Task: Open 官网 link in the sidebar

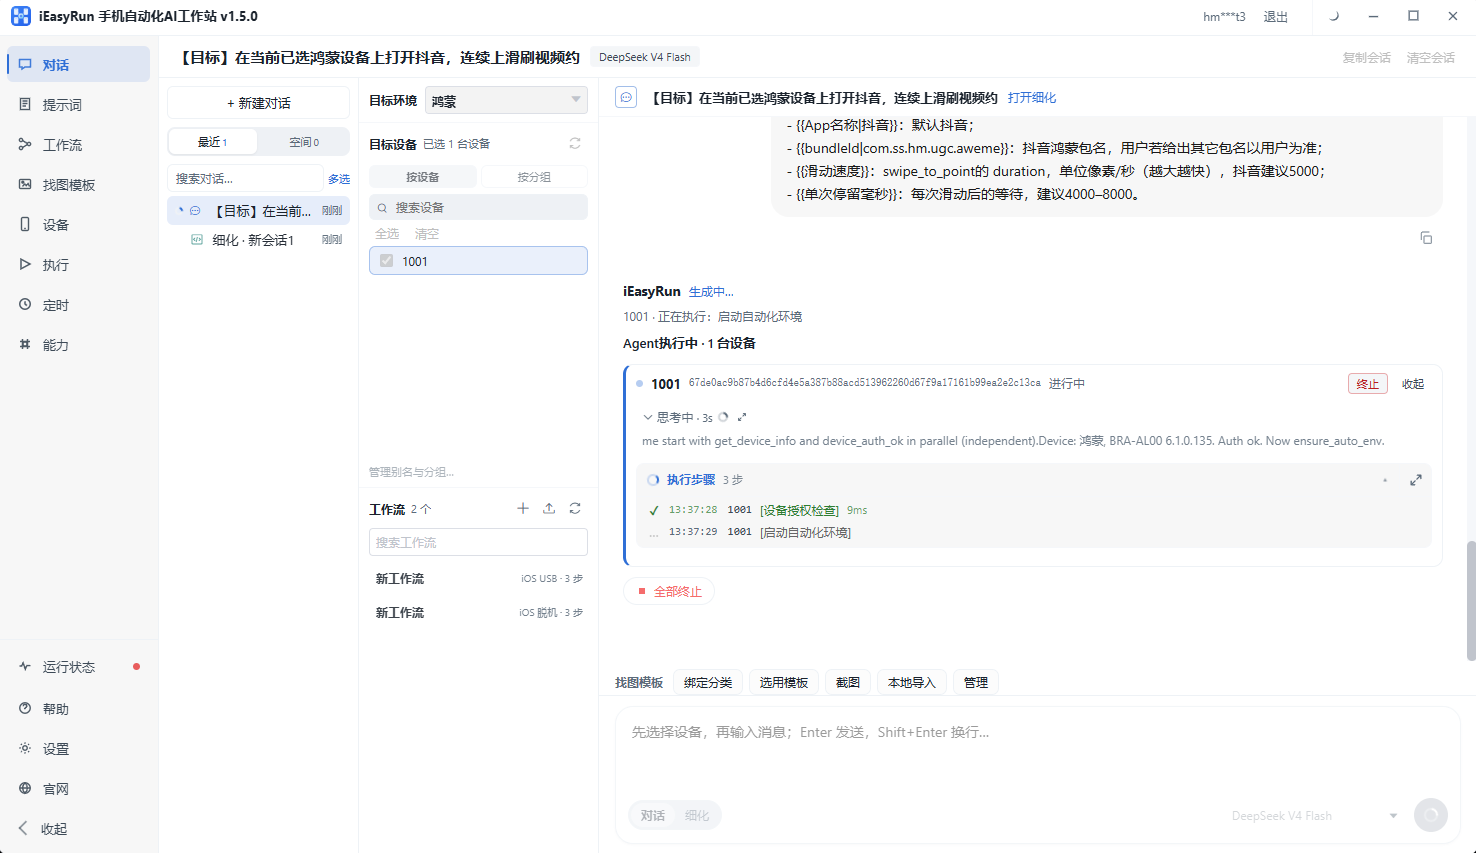Action: (x=78, y=789)
